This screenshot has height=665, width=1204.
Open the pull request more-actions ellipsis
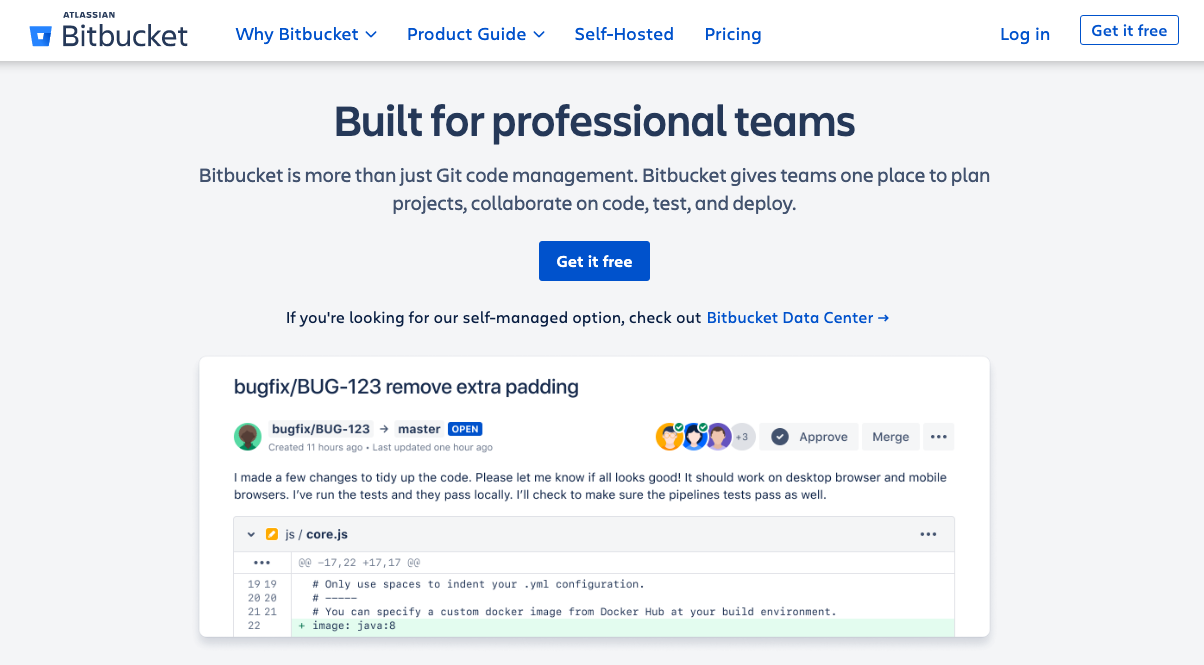pos(938,437)
